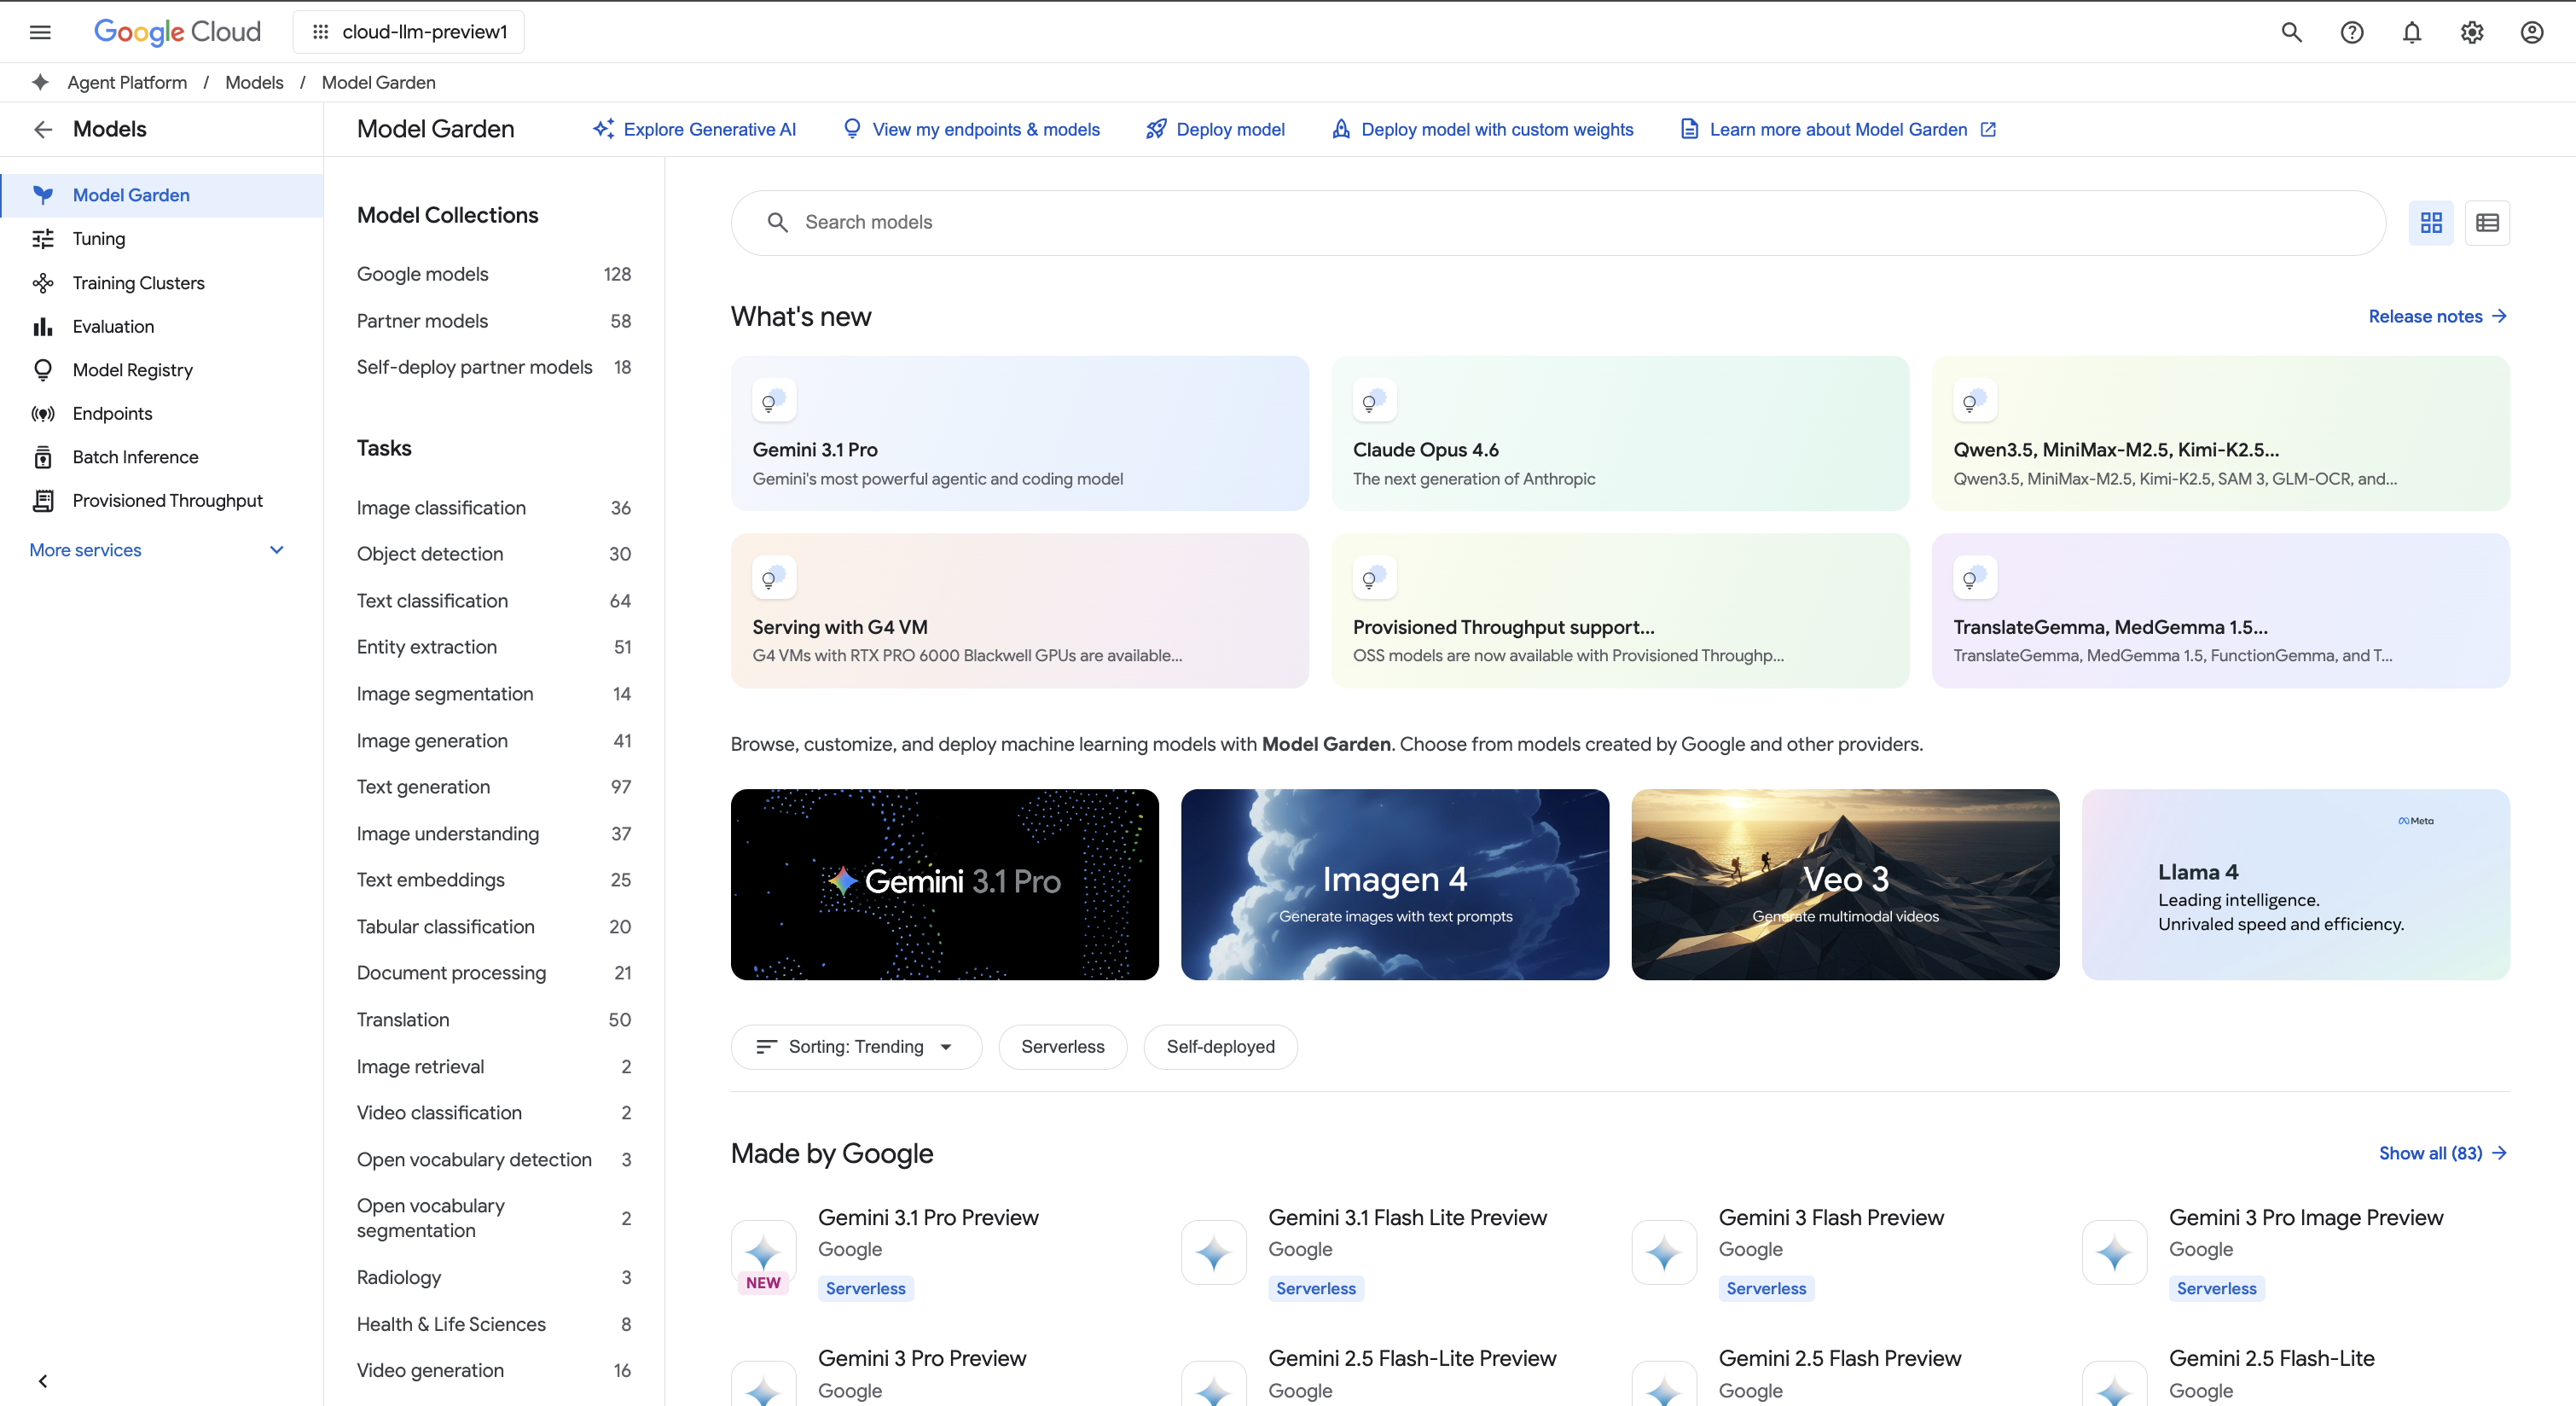Click the Models breadcrumb link
The height and width of the screenshot is (1406, 2576).
click(254, 82)
